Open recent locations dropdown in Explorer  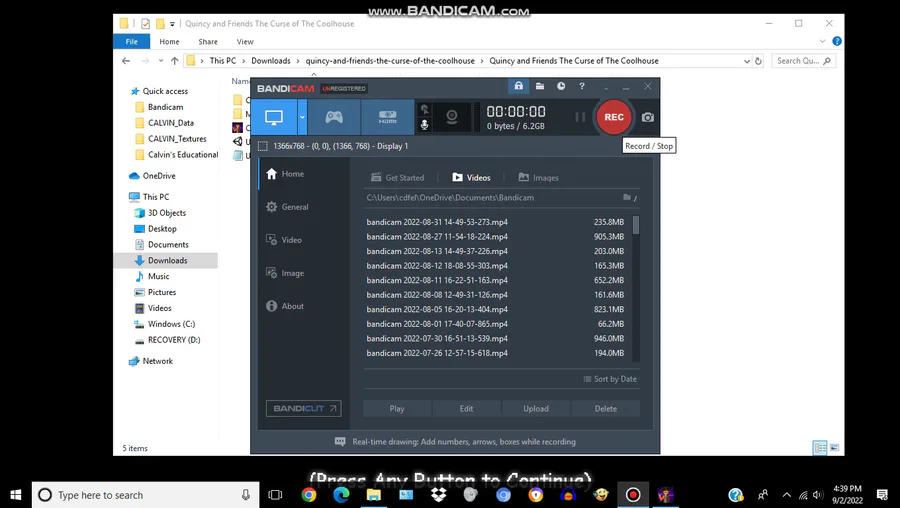coord(161,61)
